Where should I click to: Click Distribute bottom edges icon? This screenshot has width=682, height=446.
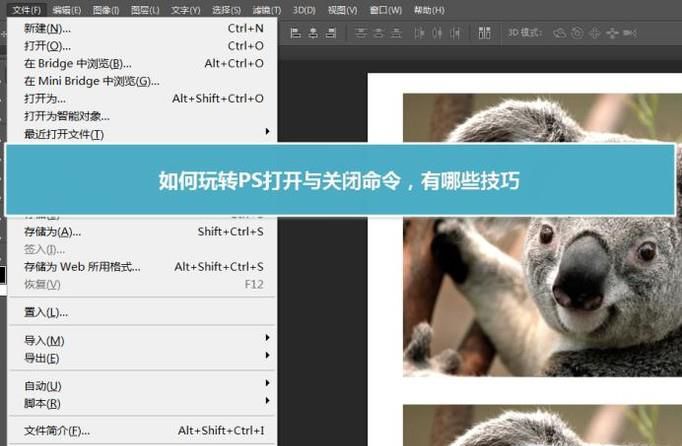tap(396, 33)
